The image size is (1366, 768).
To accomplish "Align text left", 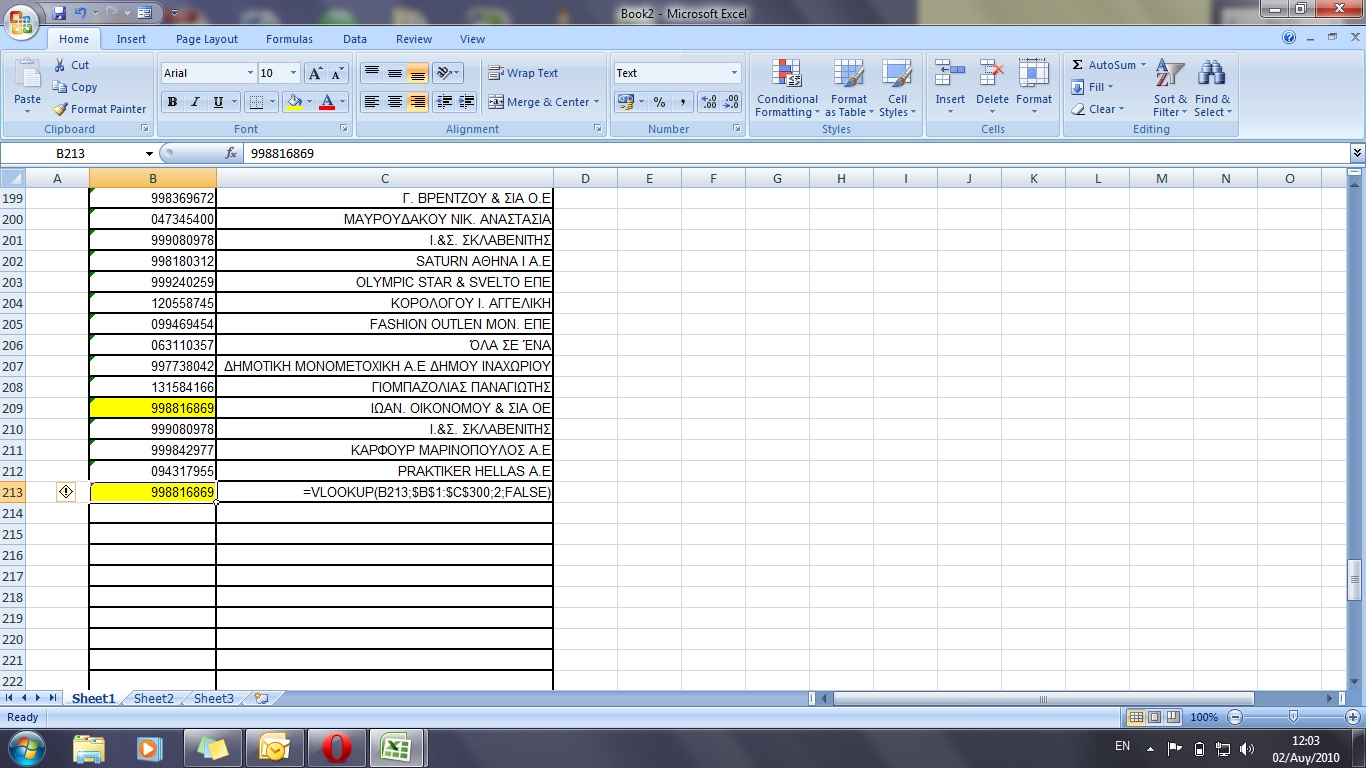I will [371, 102].
